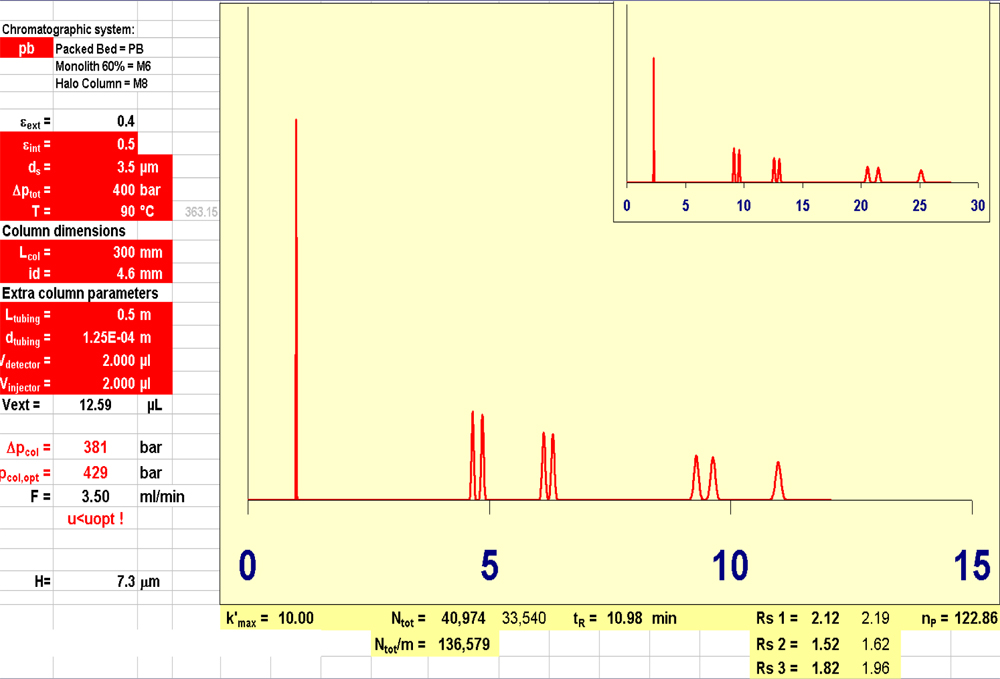This screenshot has height=679, width=1000.
Task: Select the Ntot/m value 136,579
Action: pyautogui.click(x=464, y=645)
